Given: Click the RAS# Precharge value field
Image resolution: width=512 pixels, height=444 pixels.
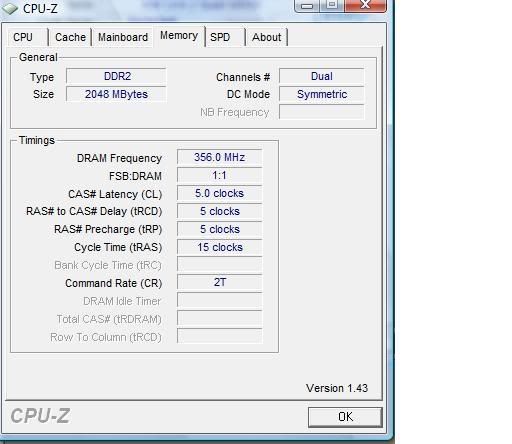Looking at the screenshot, I should tap(219, 229).
